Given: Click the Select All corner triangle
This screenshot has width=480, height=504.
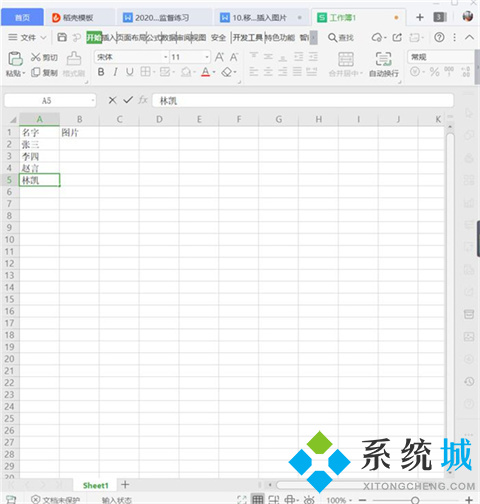Looking at the screenshot, I should coord(13,119).
